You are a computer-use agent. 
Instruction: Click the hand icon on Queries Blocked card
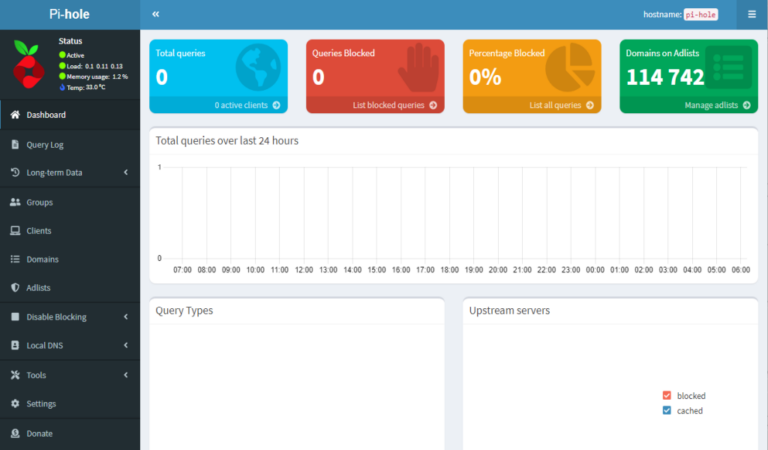tap(419, 68)
